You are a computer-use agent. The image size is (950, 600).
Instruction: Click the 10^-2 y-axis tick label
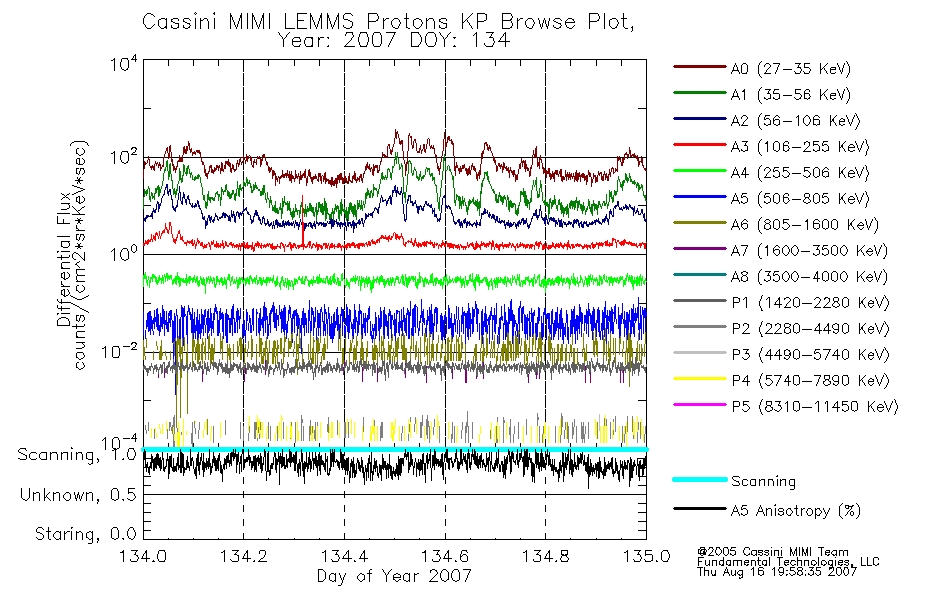[119, 352]
